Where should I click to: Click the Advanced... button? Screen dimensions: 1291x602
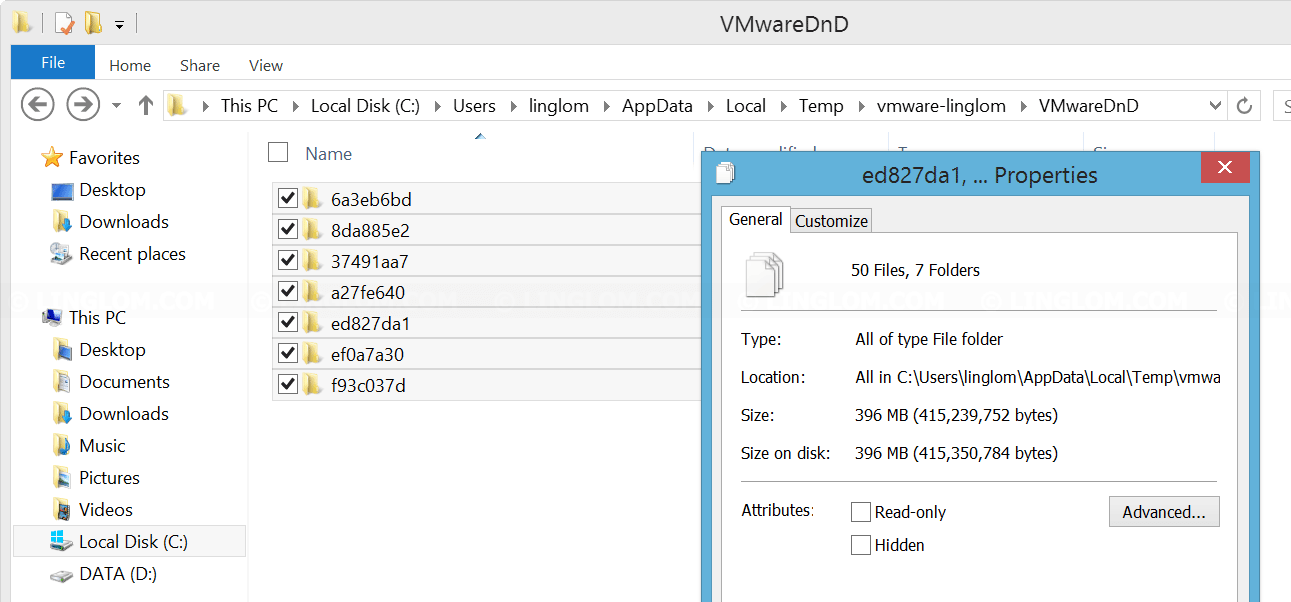(1164, 512)
